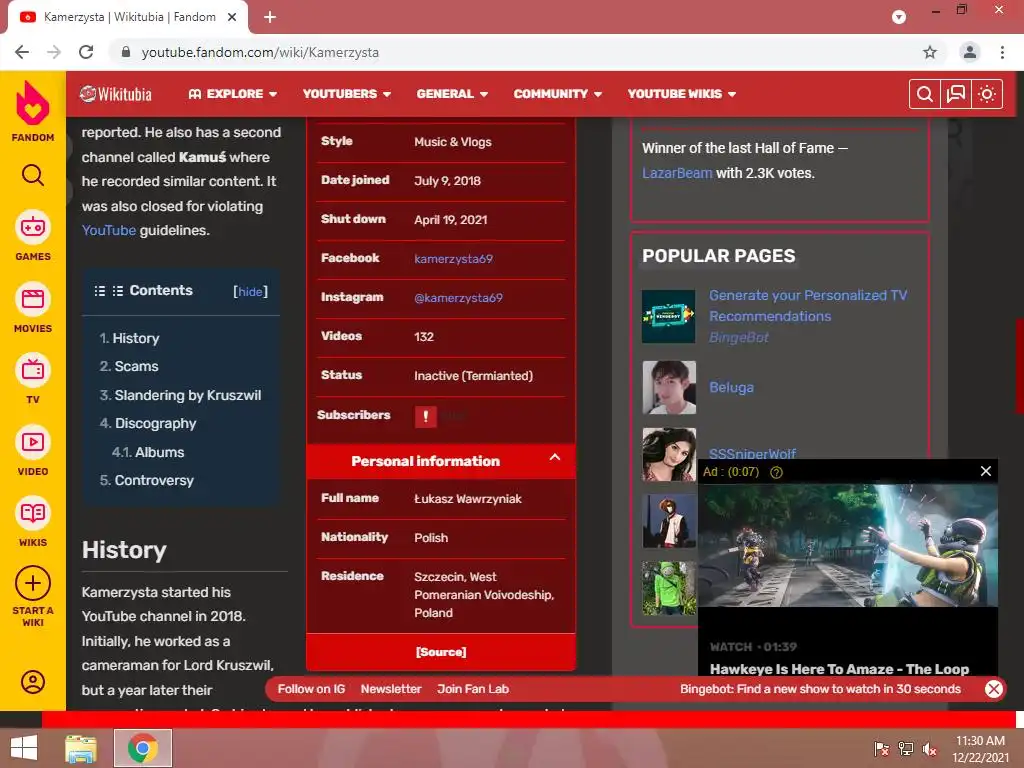Image resolution: width=1024 pixels, height=768 pixels.
Task: Open the Beluga popular page
Action: (731, 387)
